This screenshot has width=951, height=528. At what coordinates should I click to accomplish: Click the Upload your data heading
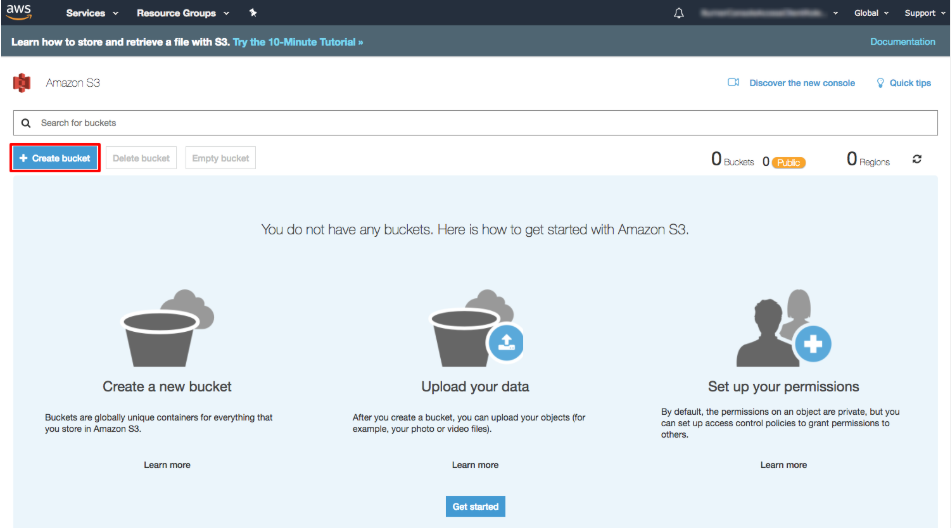[x=475, y=387]
